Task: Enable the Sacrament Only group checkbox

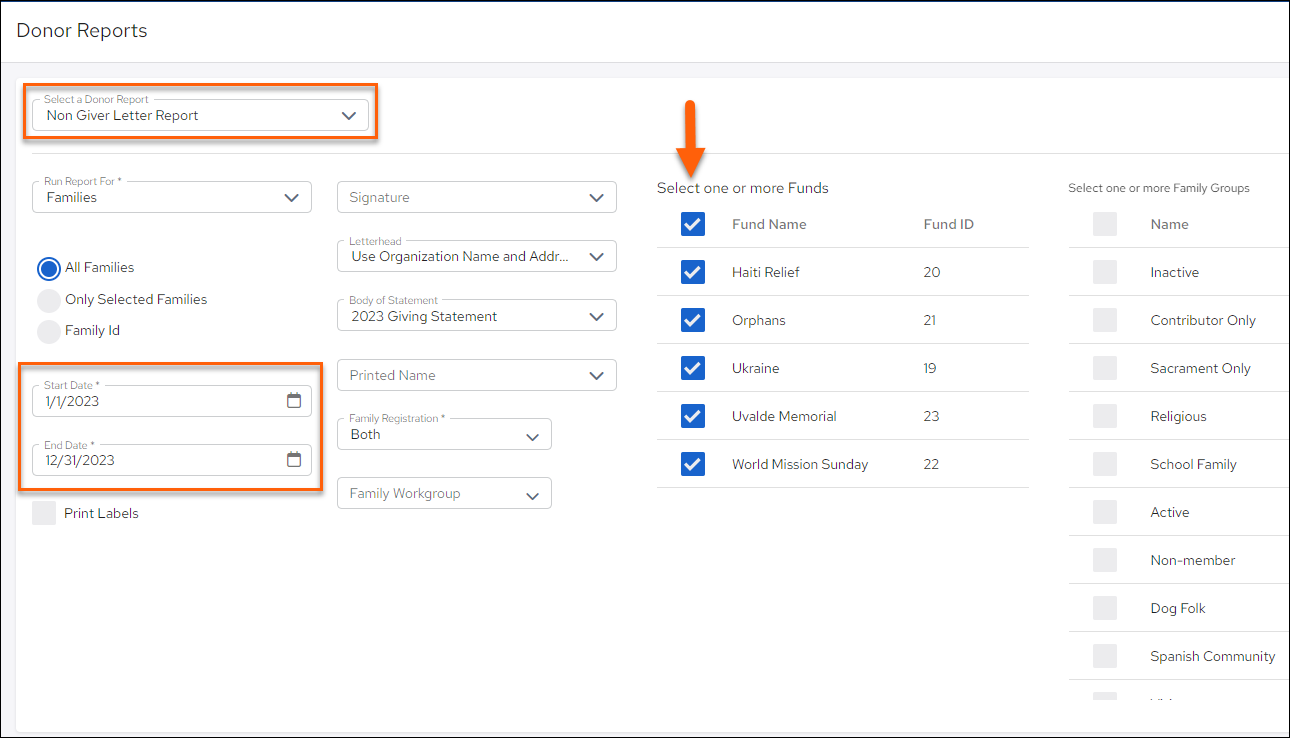Action: tap(1105, 368)
